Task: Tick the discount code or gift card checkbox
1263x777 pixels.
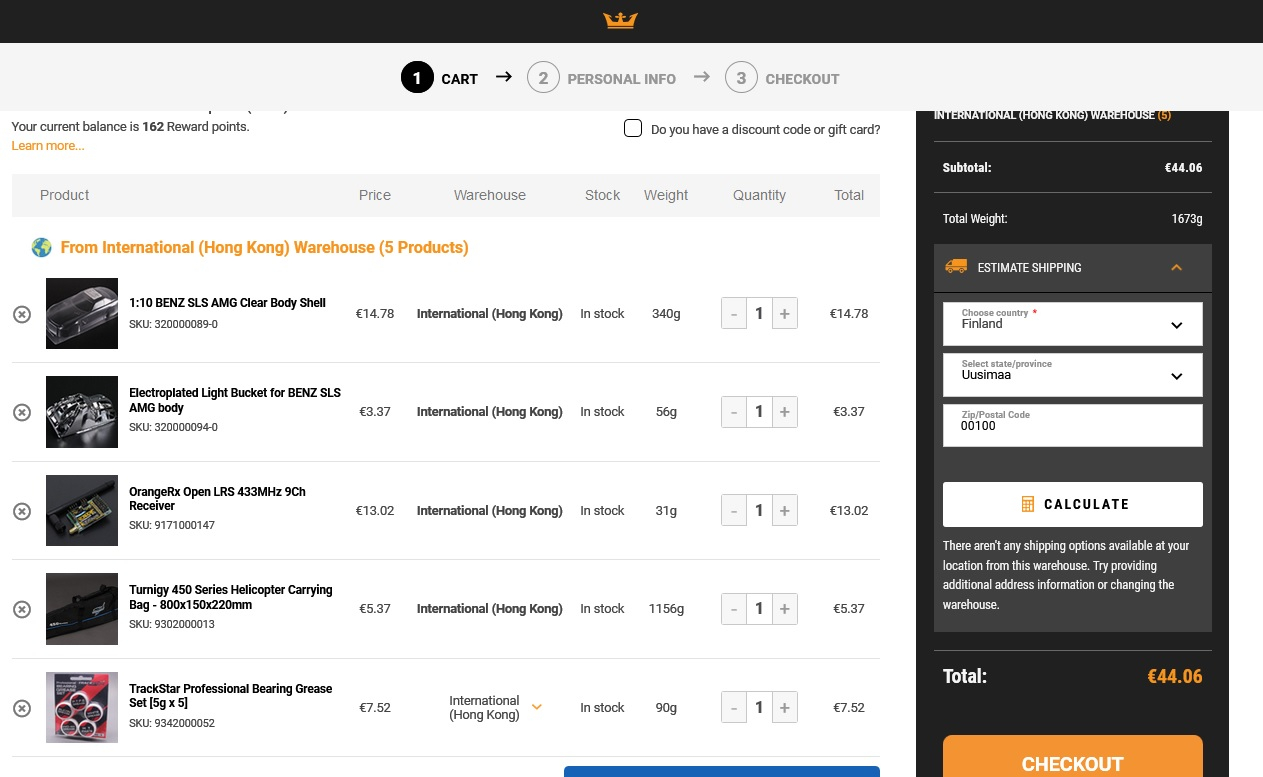Action: pyautogui.click(x=632, y=128)
